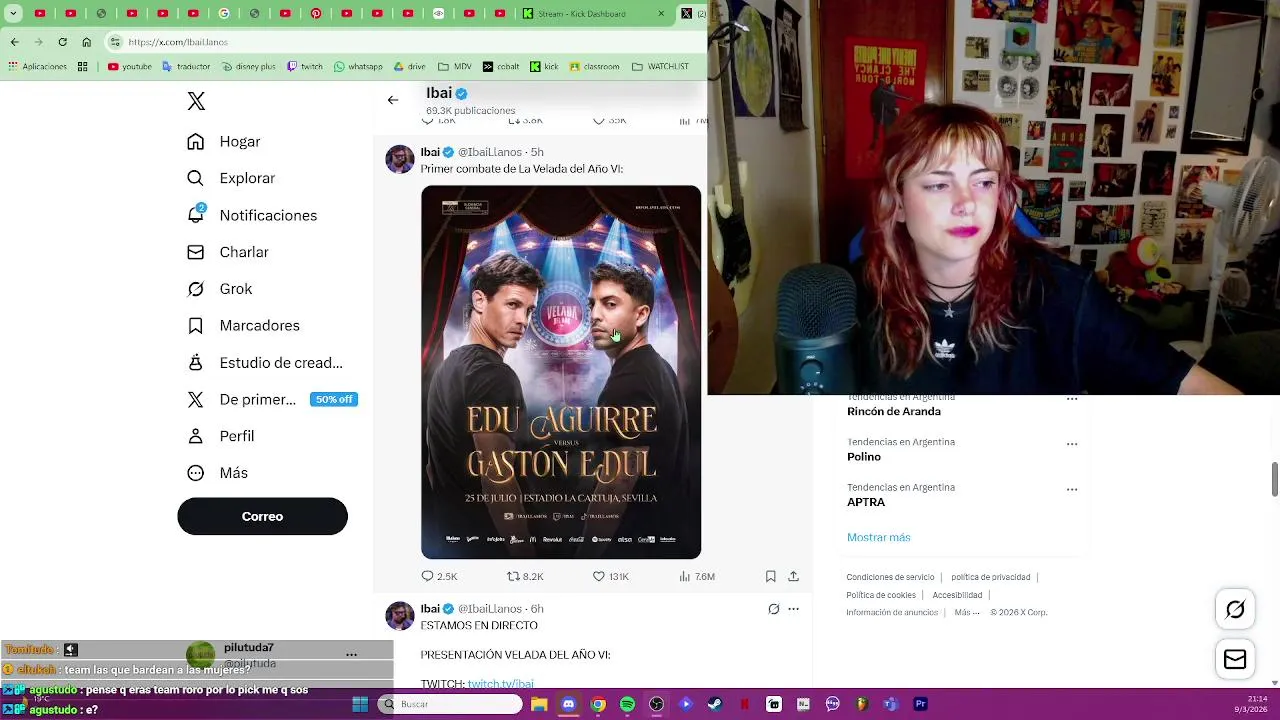Open Ibai avatar on ESTAMOS EN DIRECTO post
The width and height of the screenshot is (1280, 720).
(400, 616)
